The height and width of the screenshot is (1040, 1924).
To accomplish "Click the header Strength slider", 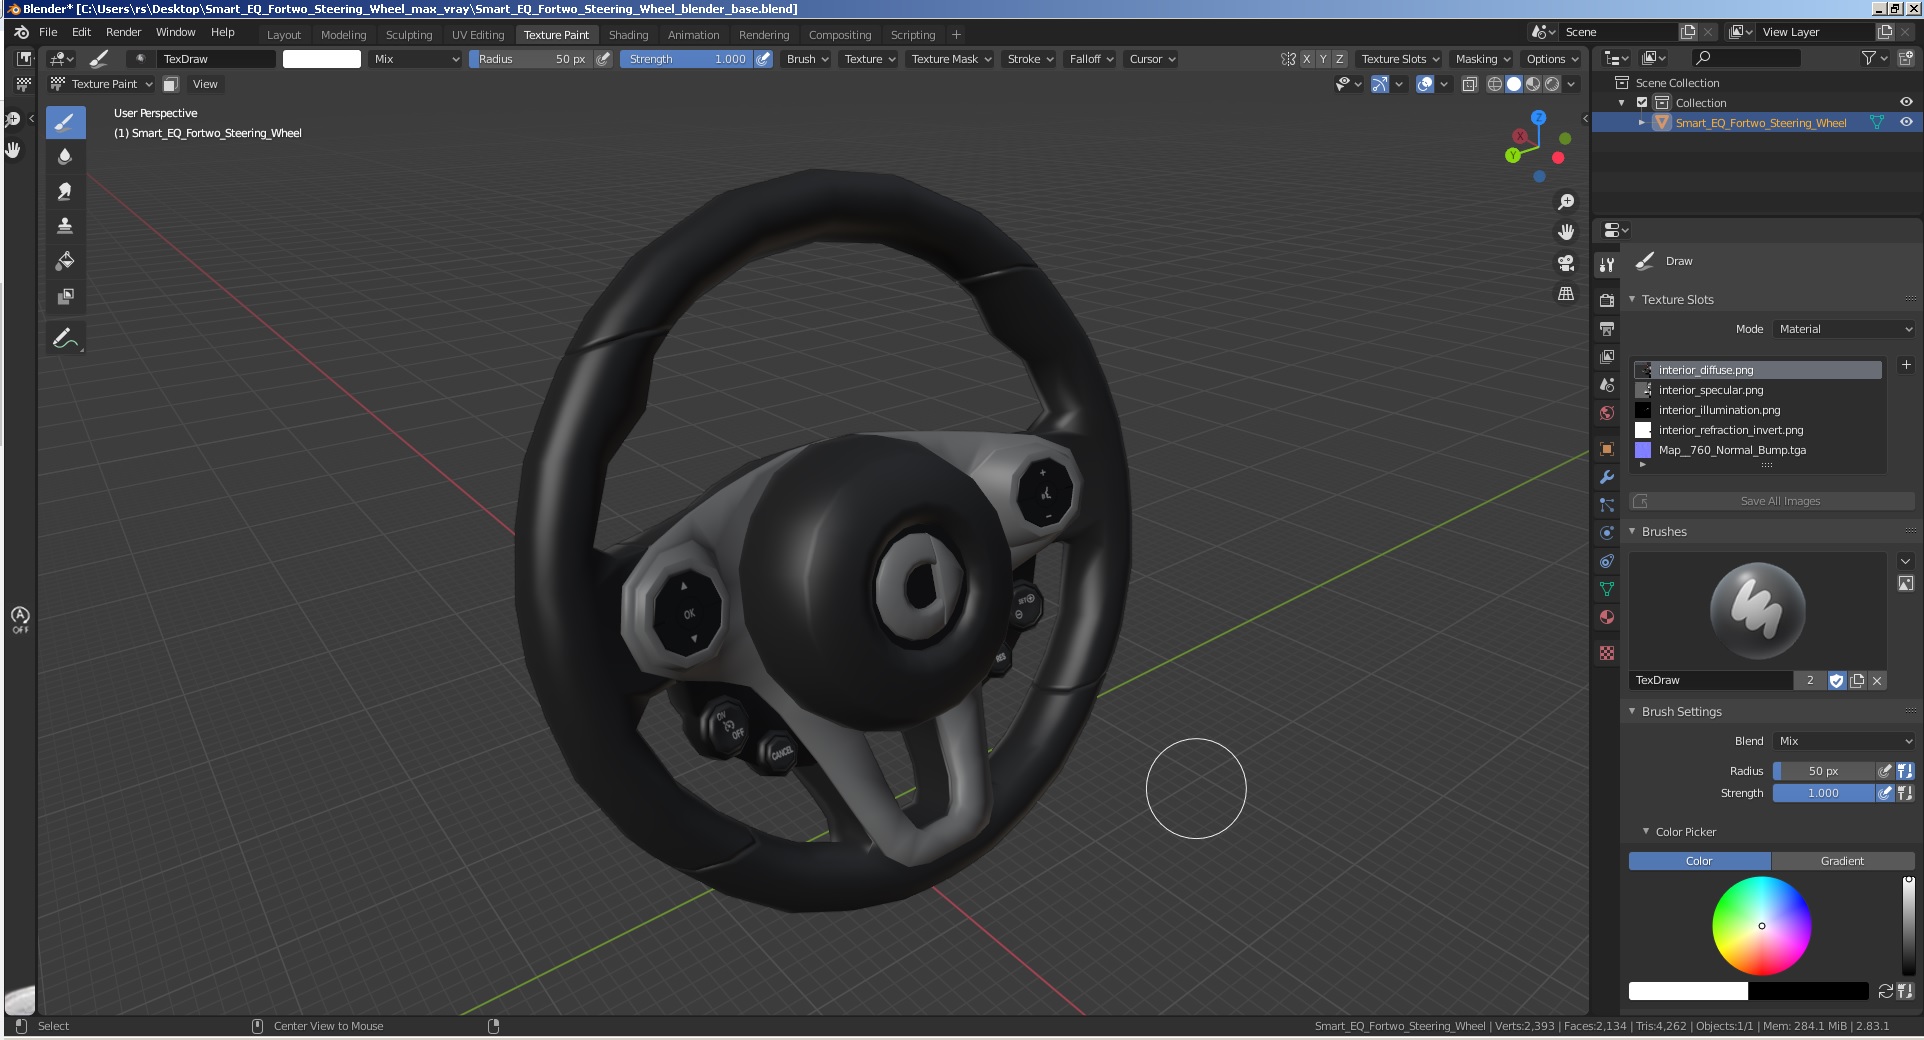I will point(687,59).
